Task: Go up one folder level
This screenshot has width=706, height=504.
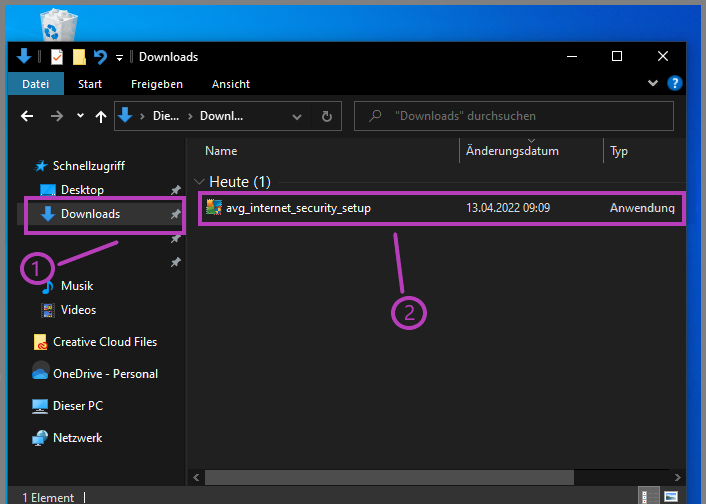Action: coord(101,117)
